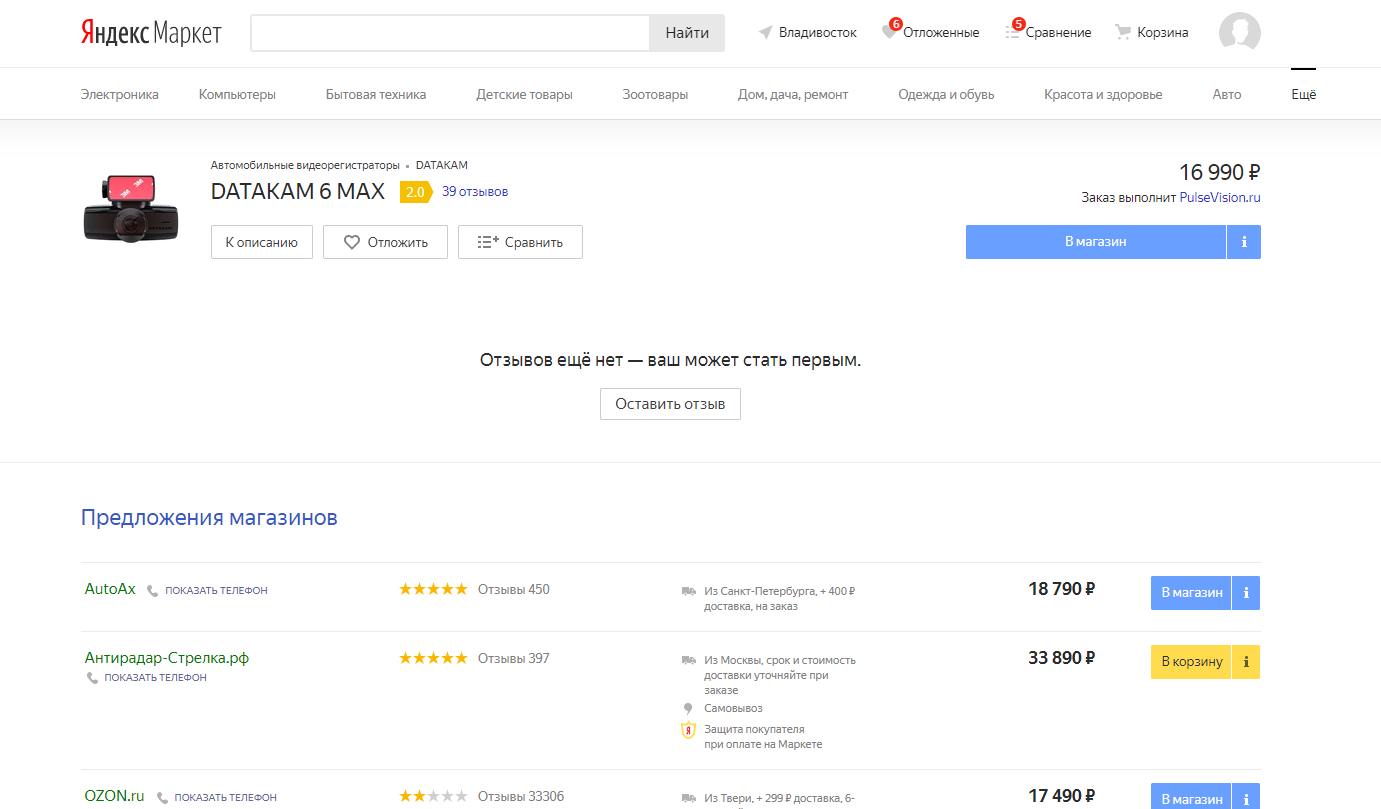
Task: Open the user profile avatar
Action: [x=1239, y=32]
